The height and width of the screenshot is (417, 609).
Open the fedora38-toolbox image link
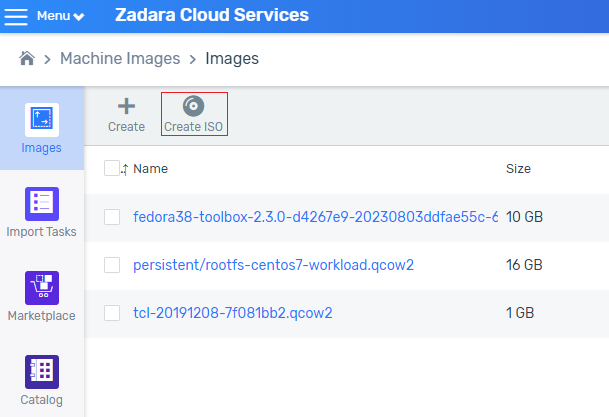(315, 217)
